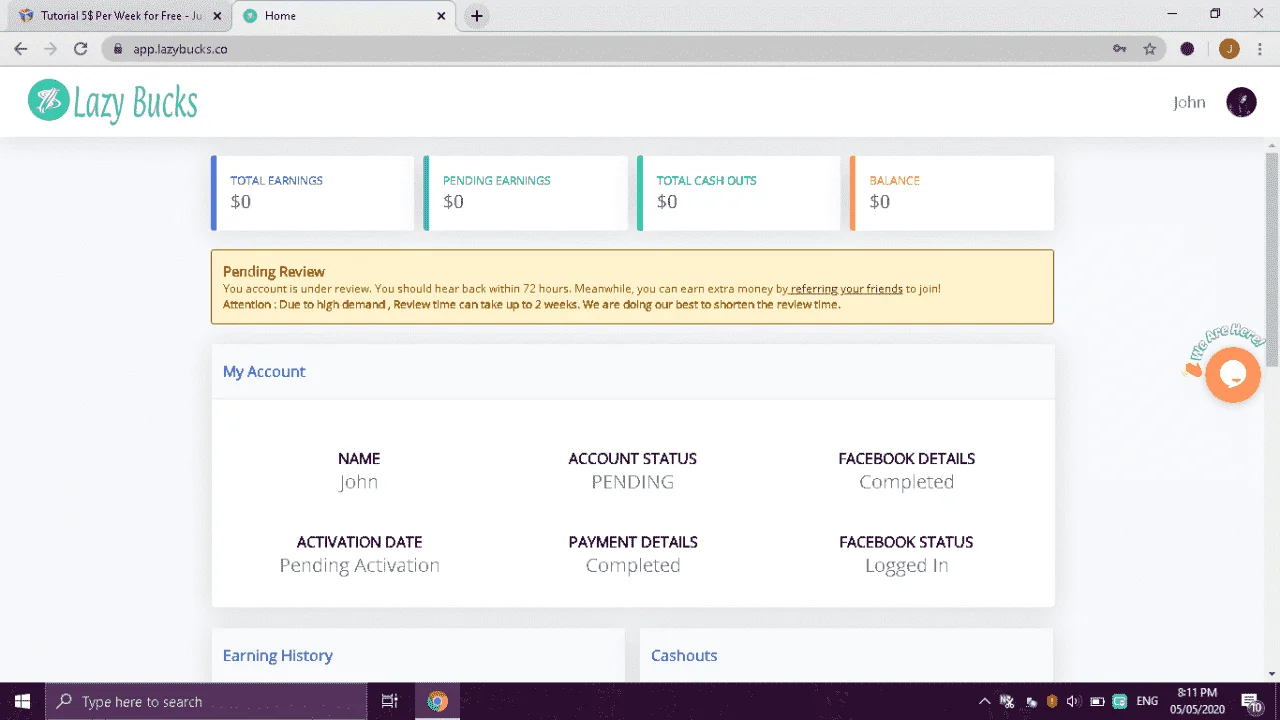View site info via padlock icon

click(118, 48)
